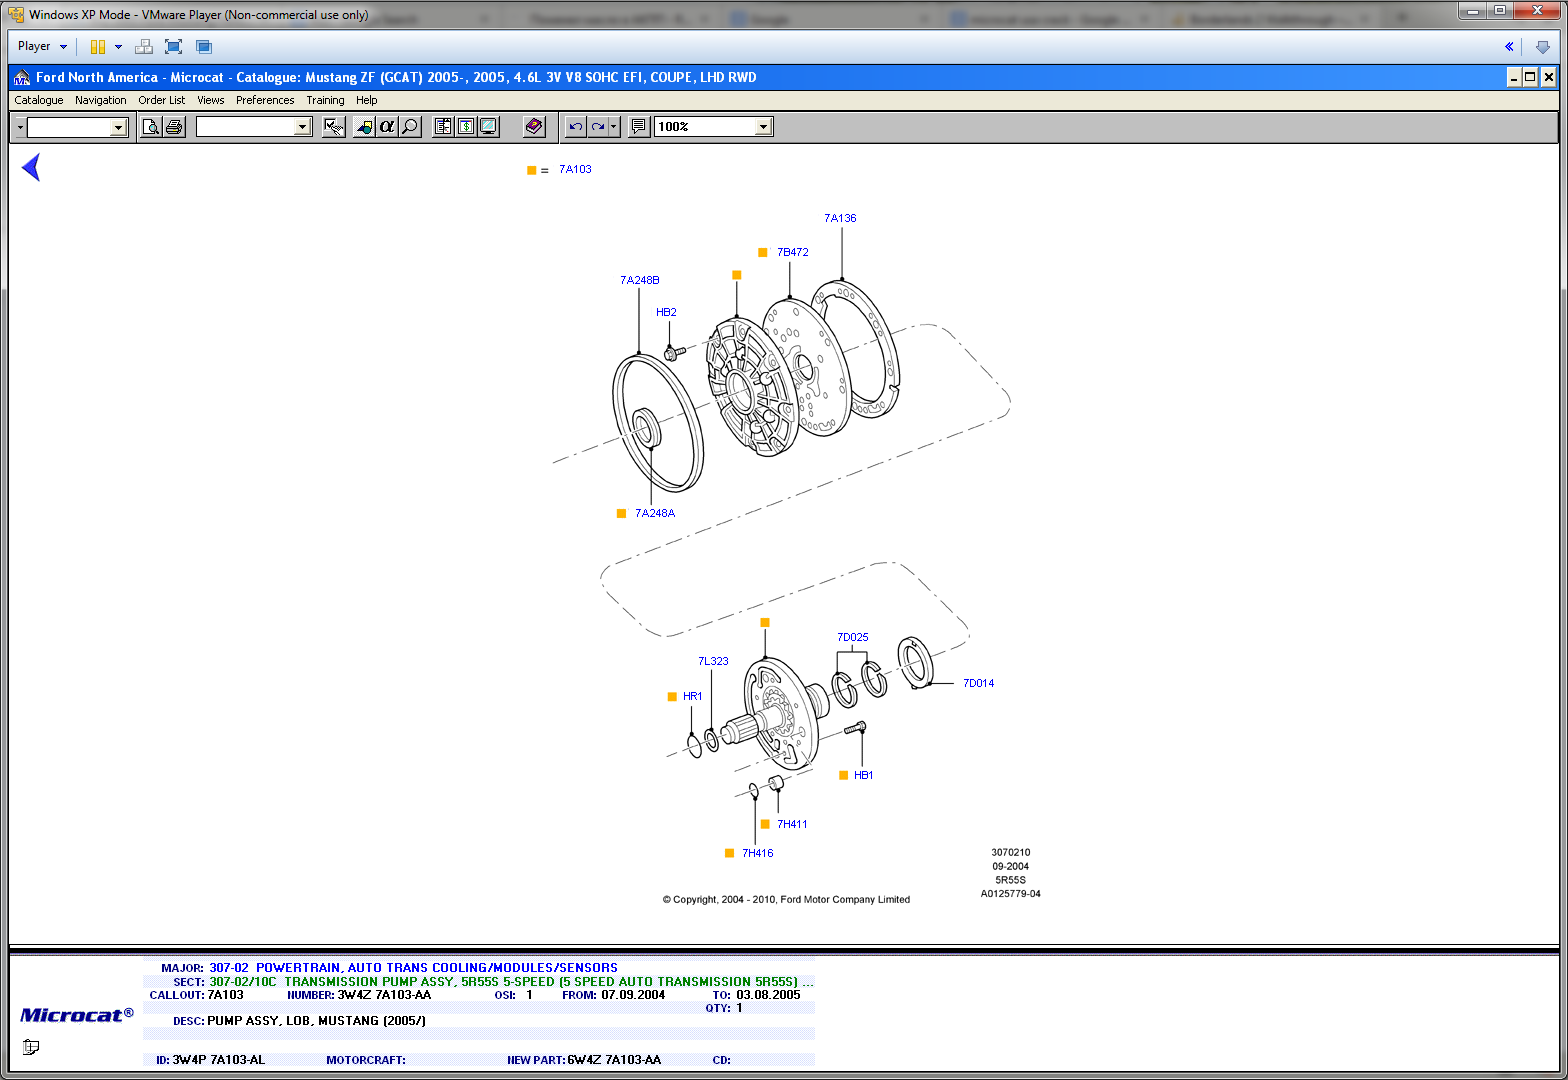Click the 7A103 legend callout link
This screenshot has height=1080, width=1568.
(x=575, y=170)
